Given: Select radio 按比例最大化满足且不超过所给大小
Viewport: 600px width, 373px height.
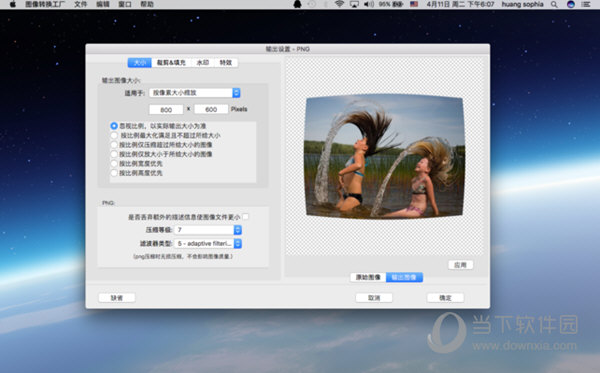Looking at the screenshot, I should [114, 135].
